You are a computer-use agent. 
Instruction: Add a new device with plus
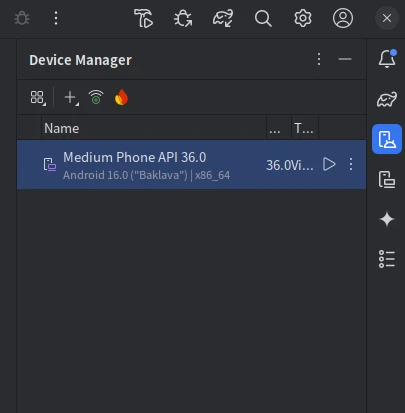pyautogui.click(x=71, y=98)
